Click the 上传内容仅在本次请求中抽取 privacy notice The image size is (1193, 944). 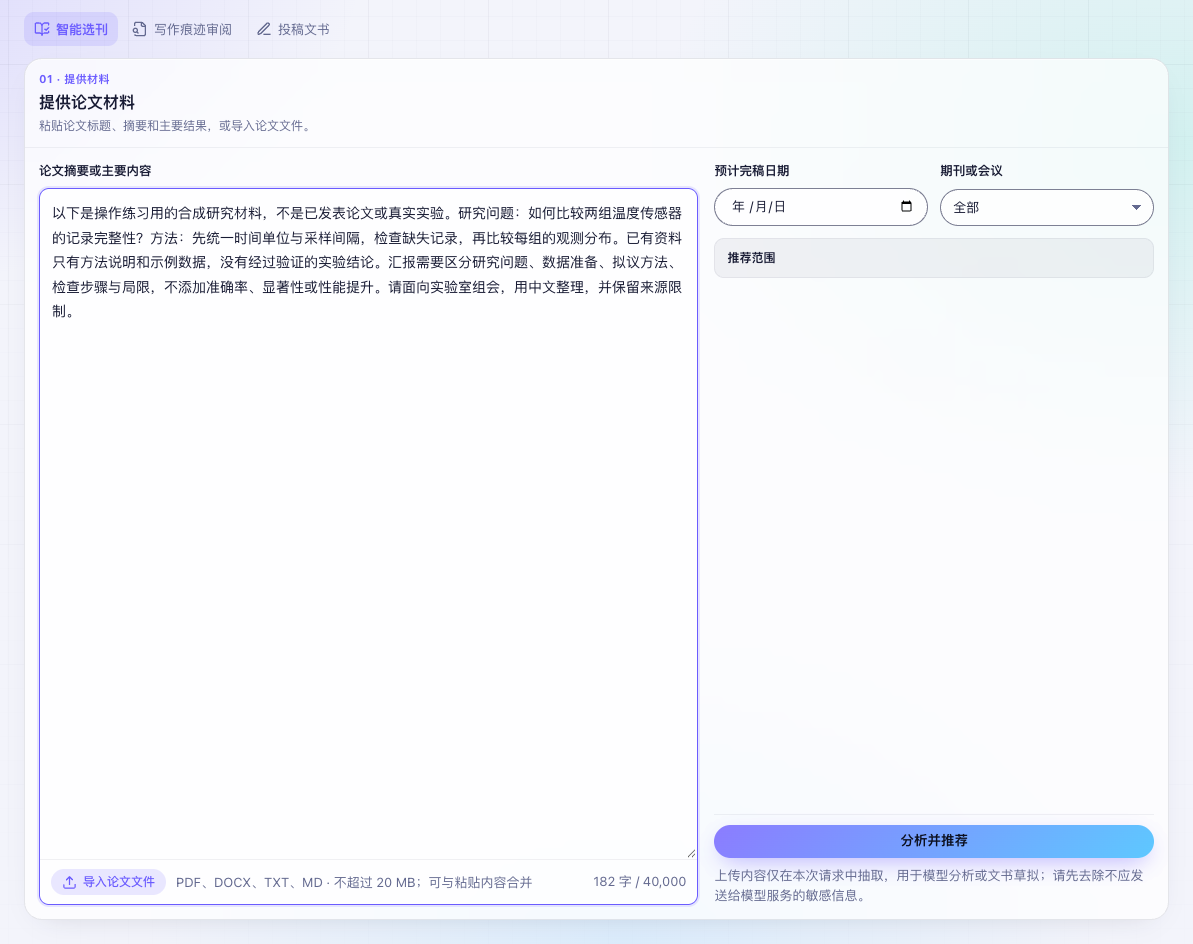coord(930,885)
